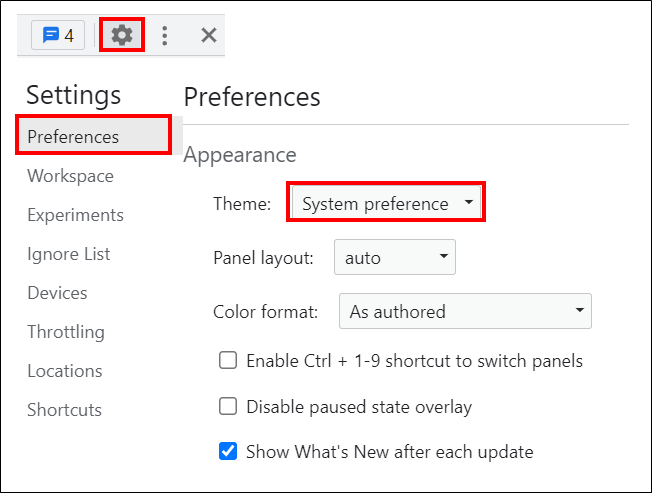Open the Color format dropdown
Image resolution: width=652 pixels, height=493 pixels.
click(465, 311)
